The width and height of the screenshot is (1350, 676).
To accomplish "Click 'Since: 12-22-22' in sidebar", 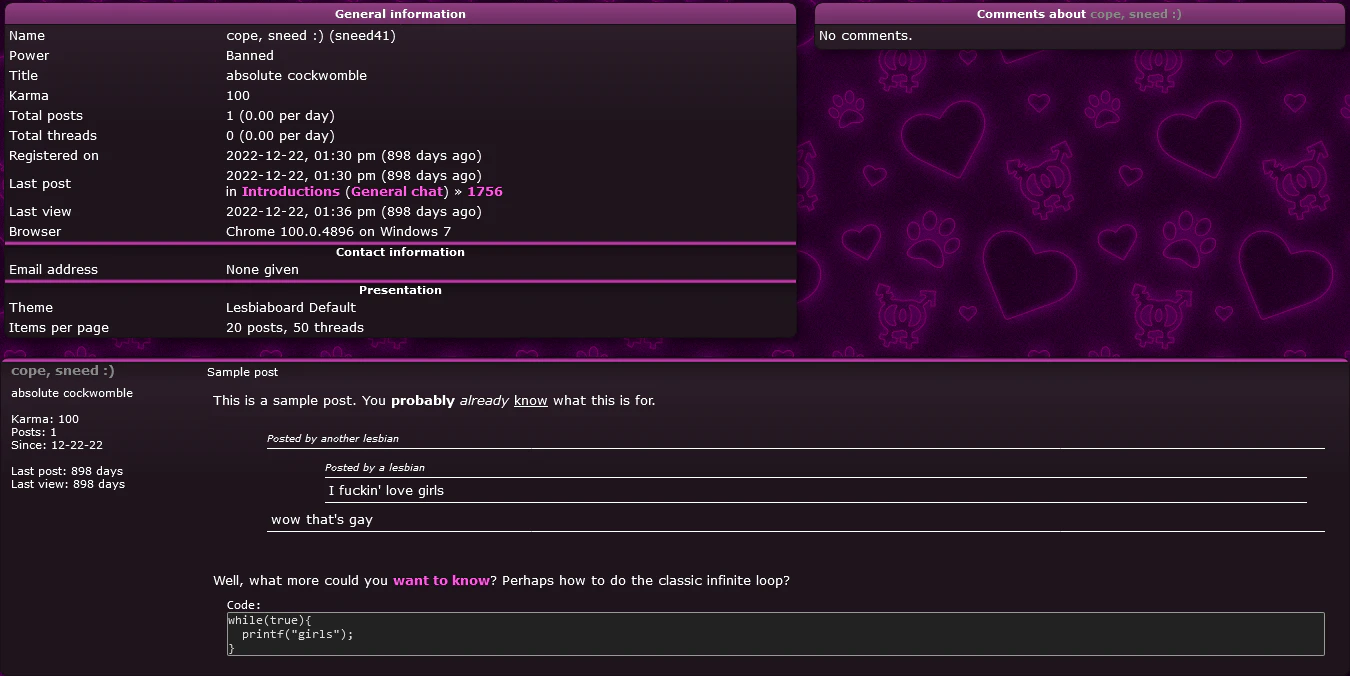I will [57, 445].
